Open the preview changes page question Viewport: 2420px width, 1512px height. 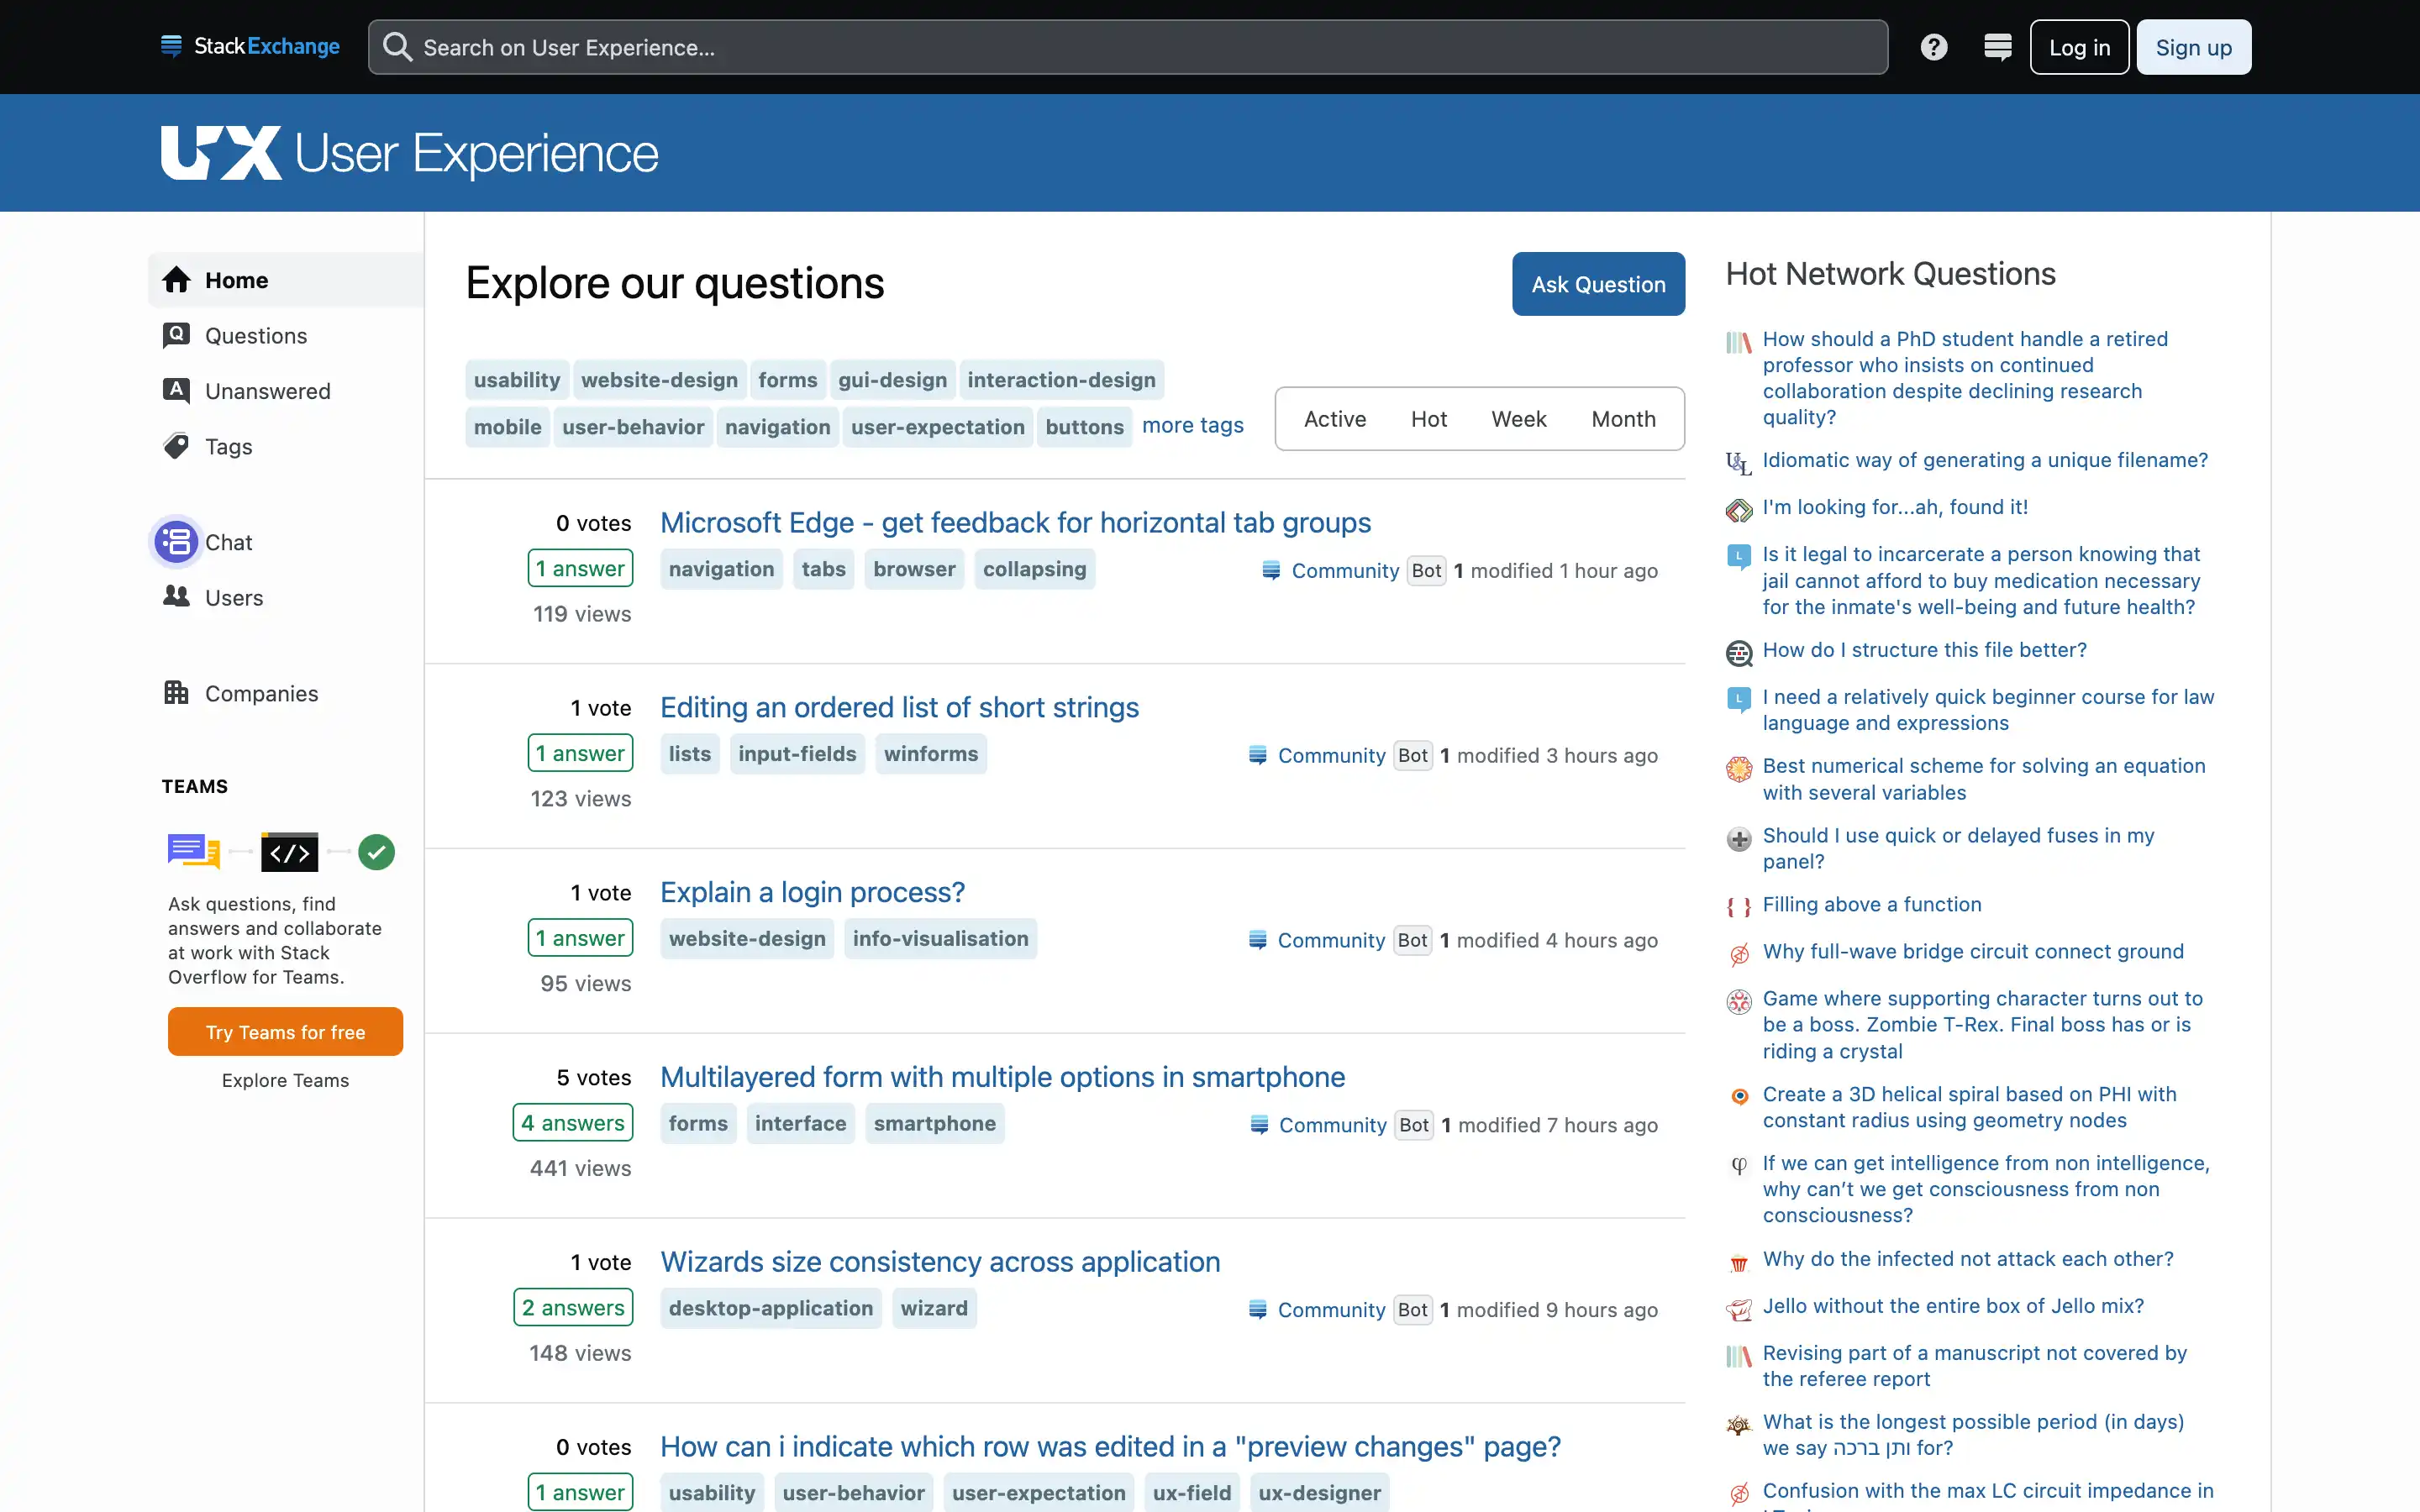tap(1110, 1447)
